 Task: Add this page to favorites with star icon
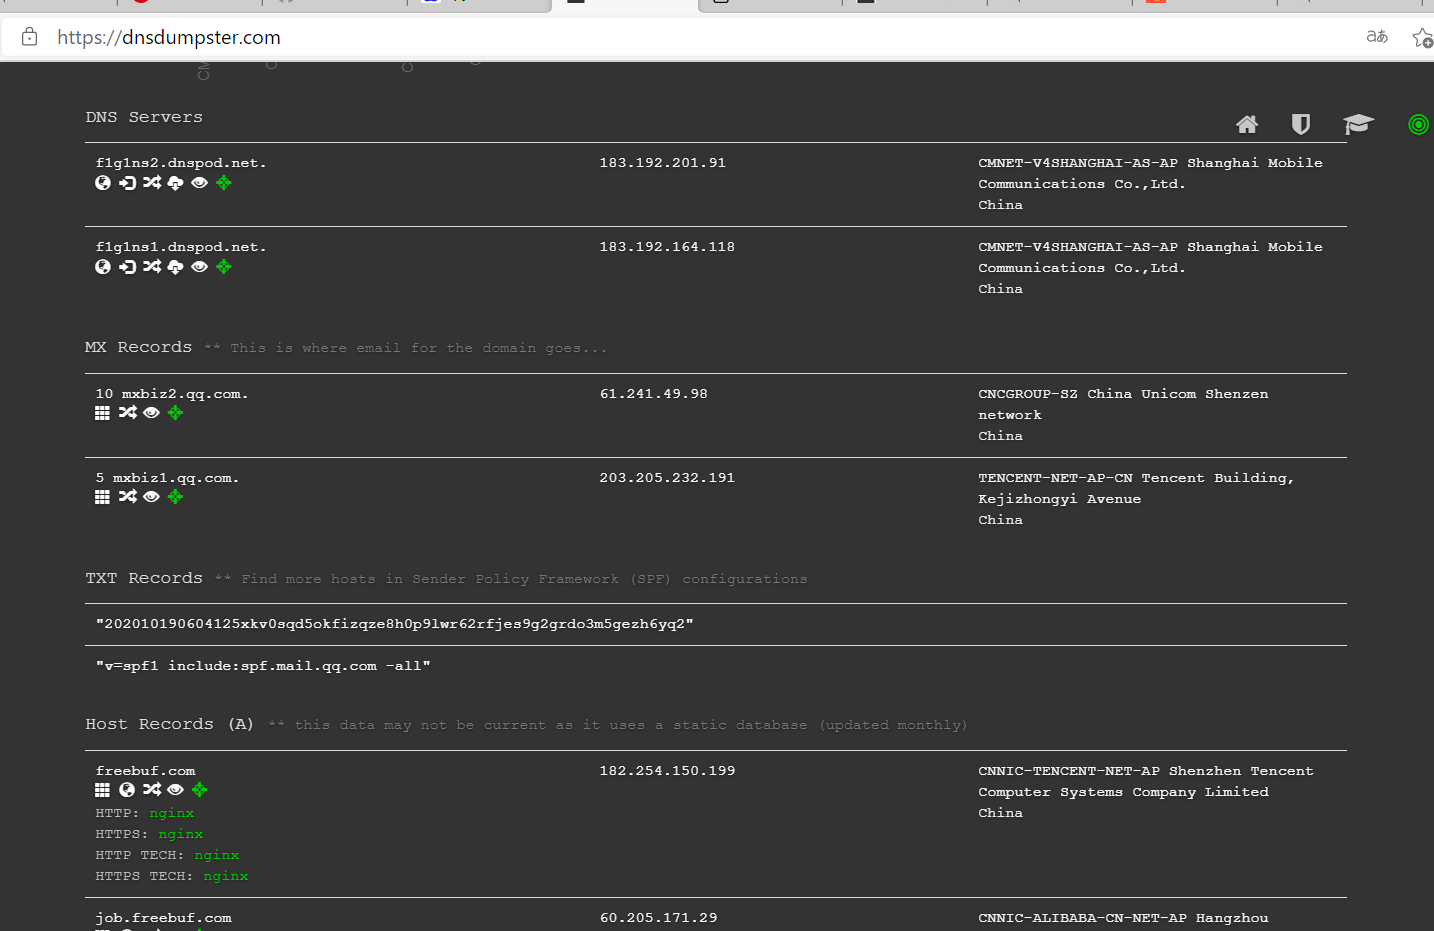point(1422,38)
